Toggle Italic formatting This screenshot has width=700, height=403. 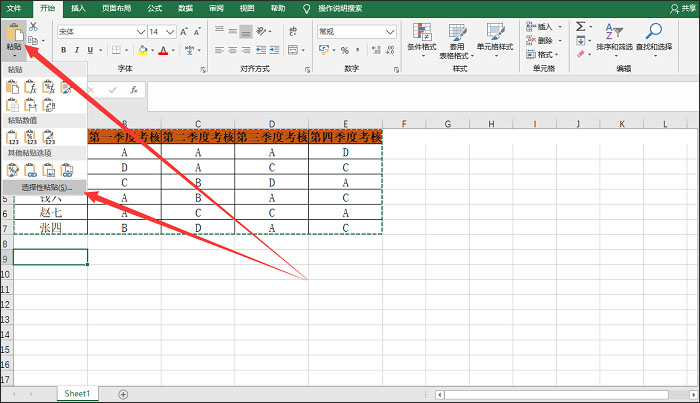(x=77, y=50)
